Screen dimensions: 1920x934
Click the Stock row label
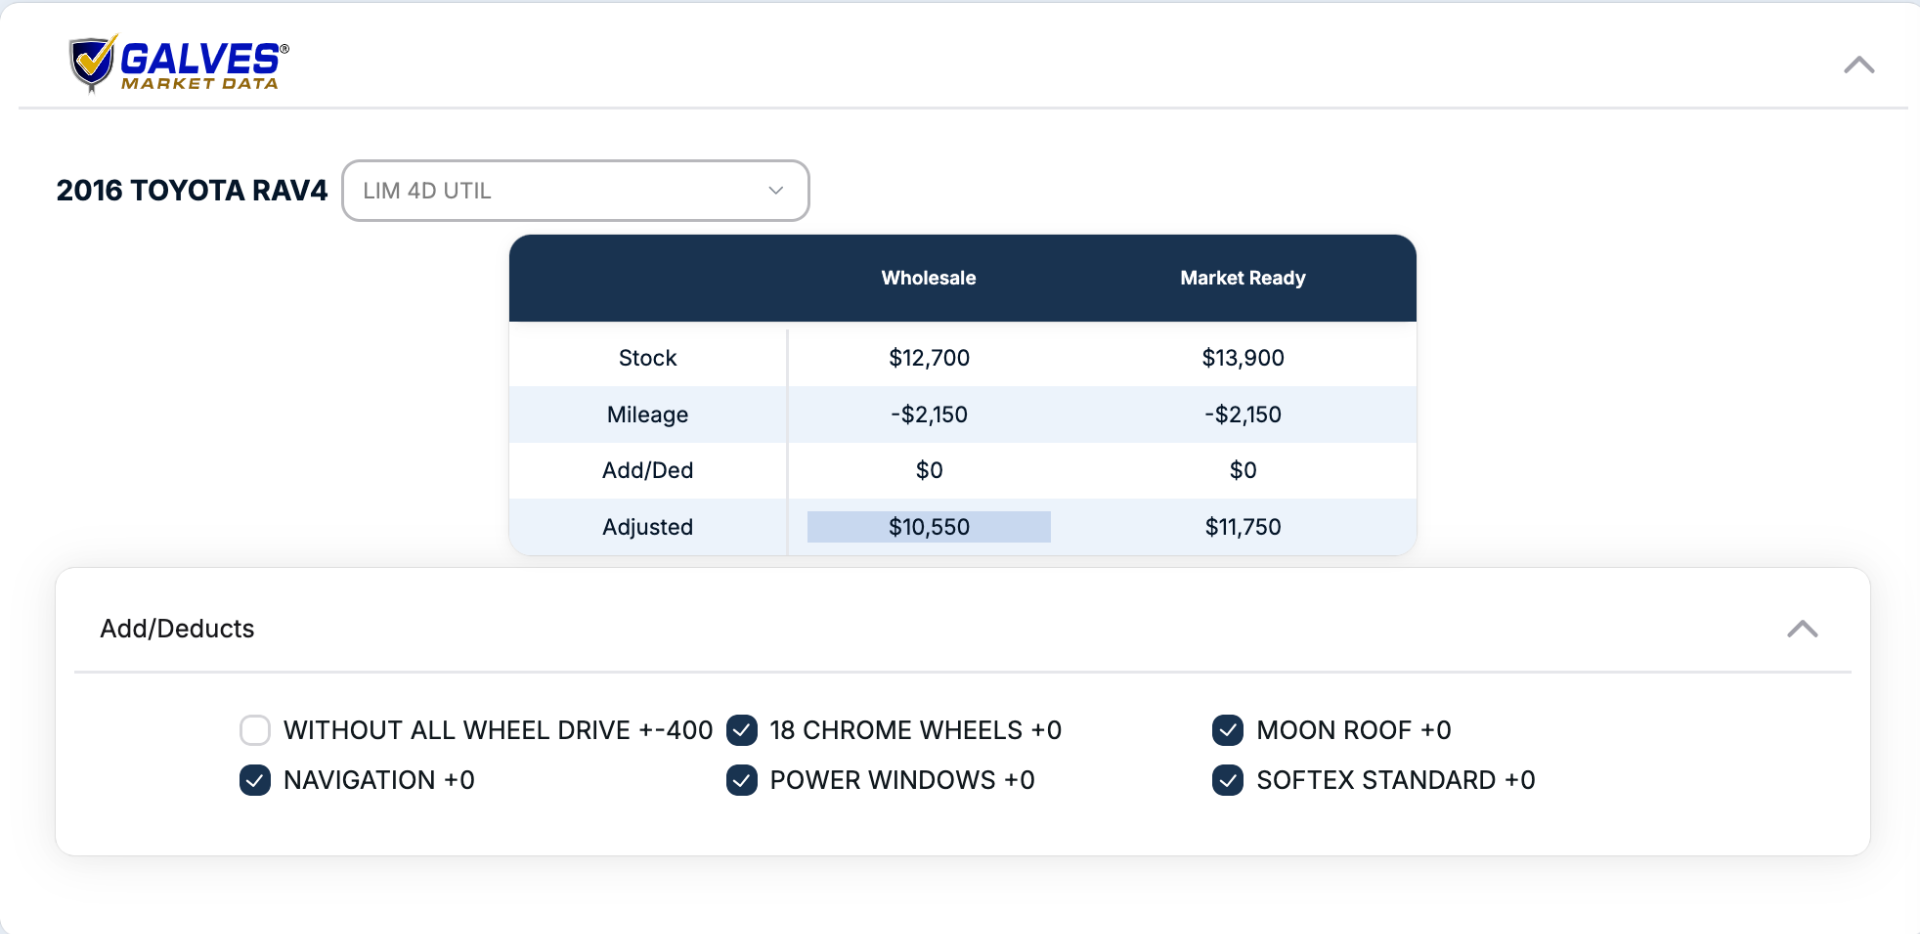click(x=648, y=358)
